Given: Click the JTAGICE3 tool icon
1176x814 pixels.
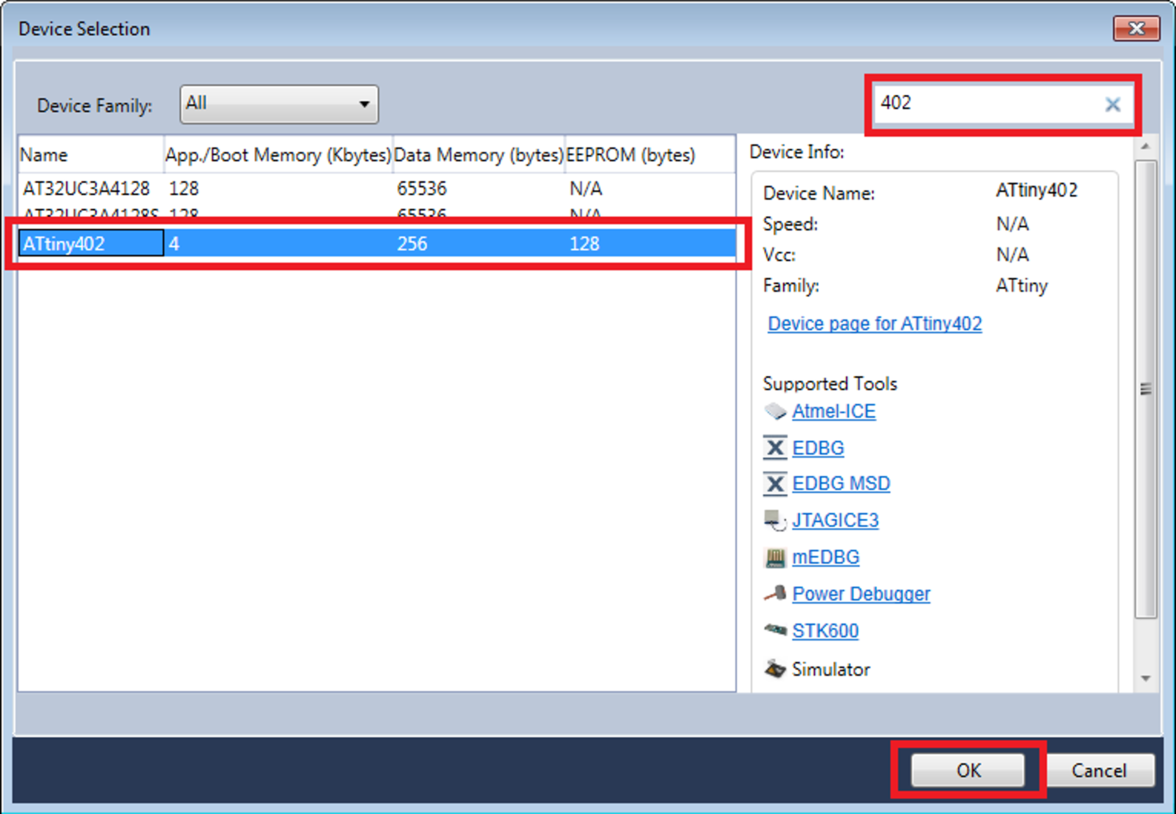Looking at the screenshot, I should coord(775,520).
